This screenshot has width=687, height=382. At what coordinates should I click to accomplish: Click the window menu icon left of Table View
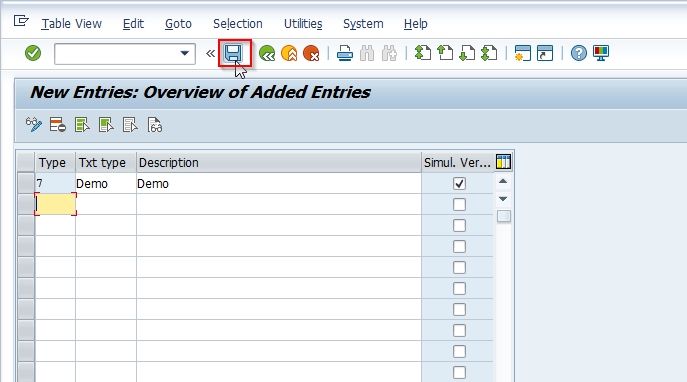(21, 21)
